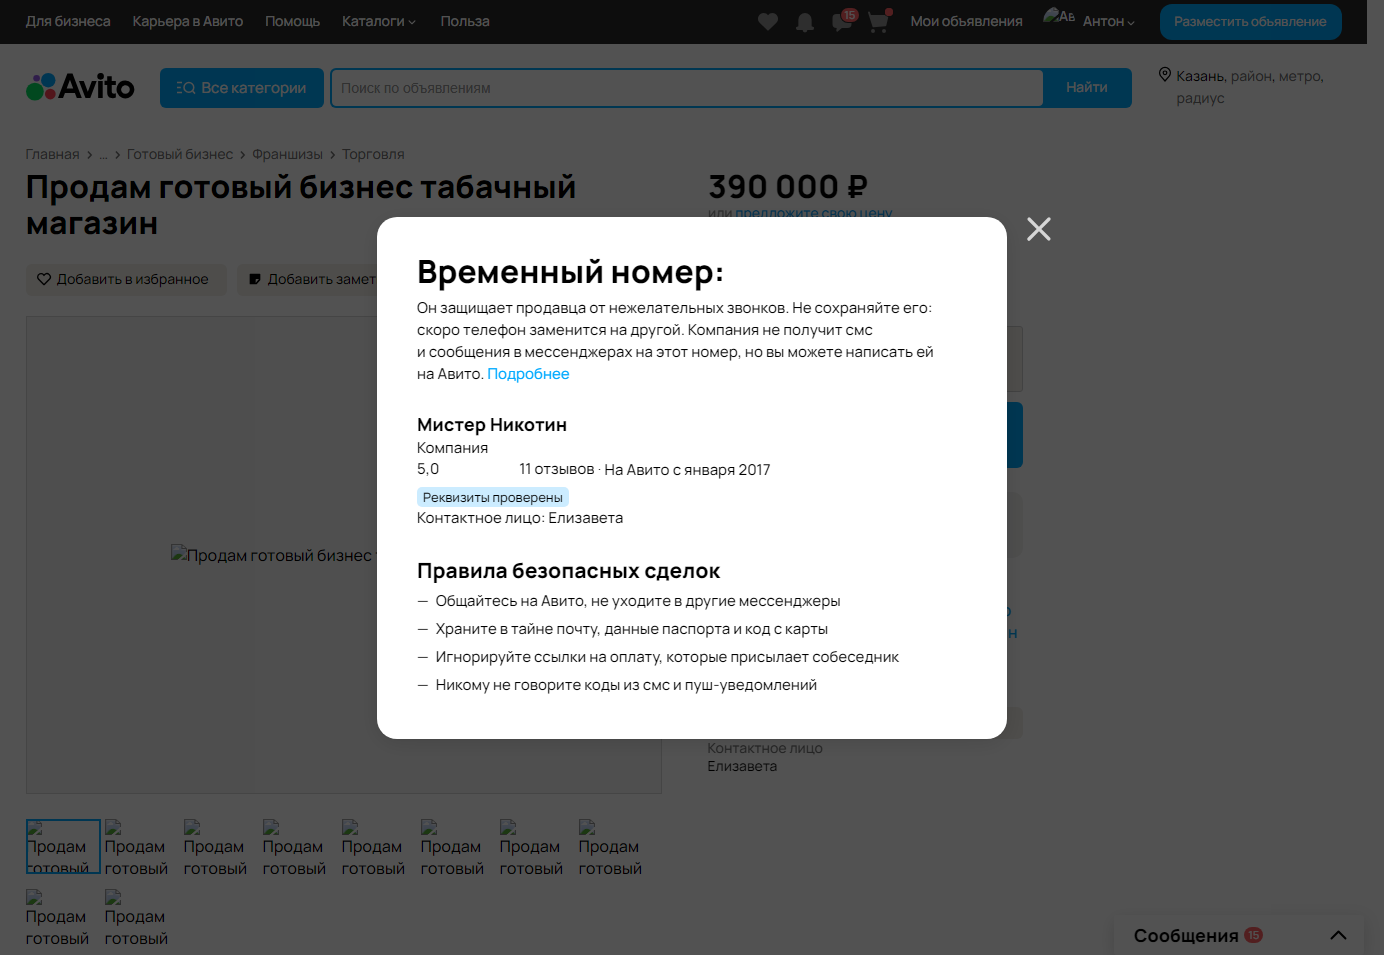Go to the Помощь page
Screen dimensions: 1384x955
pos(293,21)
